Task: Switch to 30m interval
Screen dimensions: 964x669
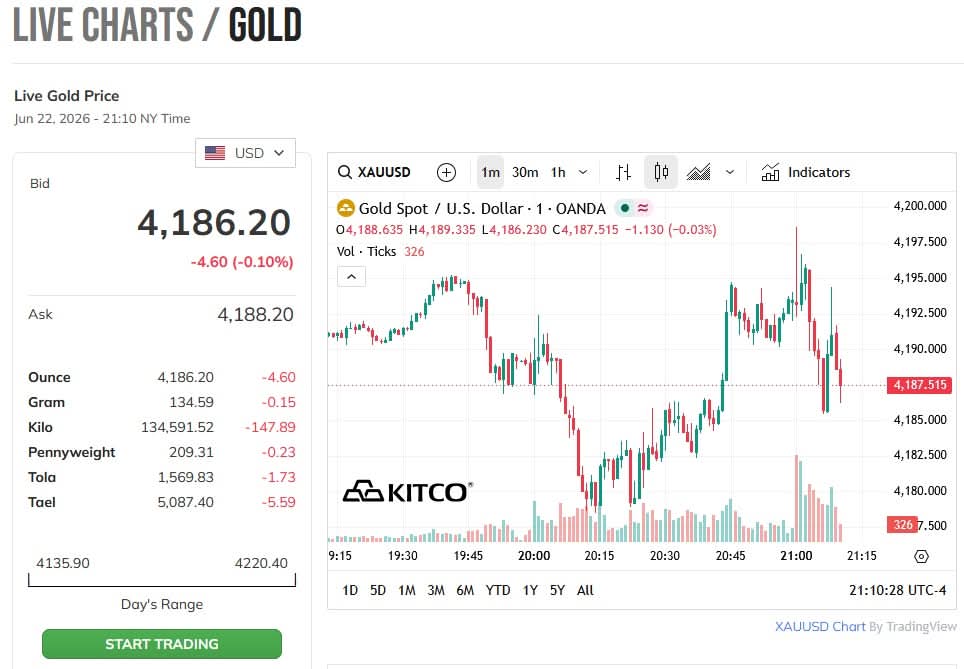Action: click(525, 173)
